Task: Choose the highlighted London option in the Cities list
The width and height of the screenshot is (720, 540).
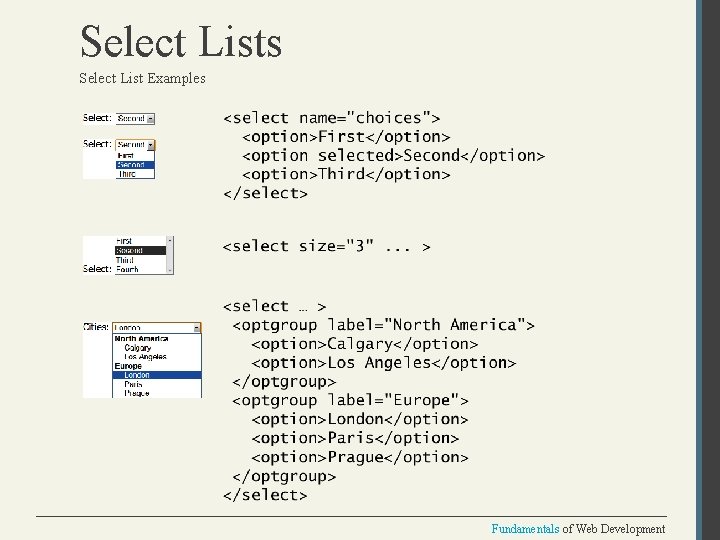Action: [157, 375]
